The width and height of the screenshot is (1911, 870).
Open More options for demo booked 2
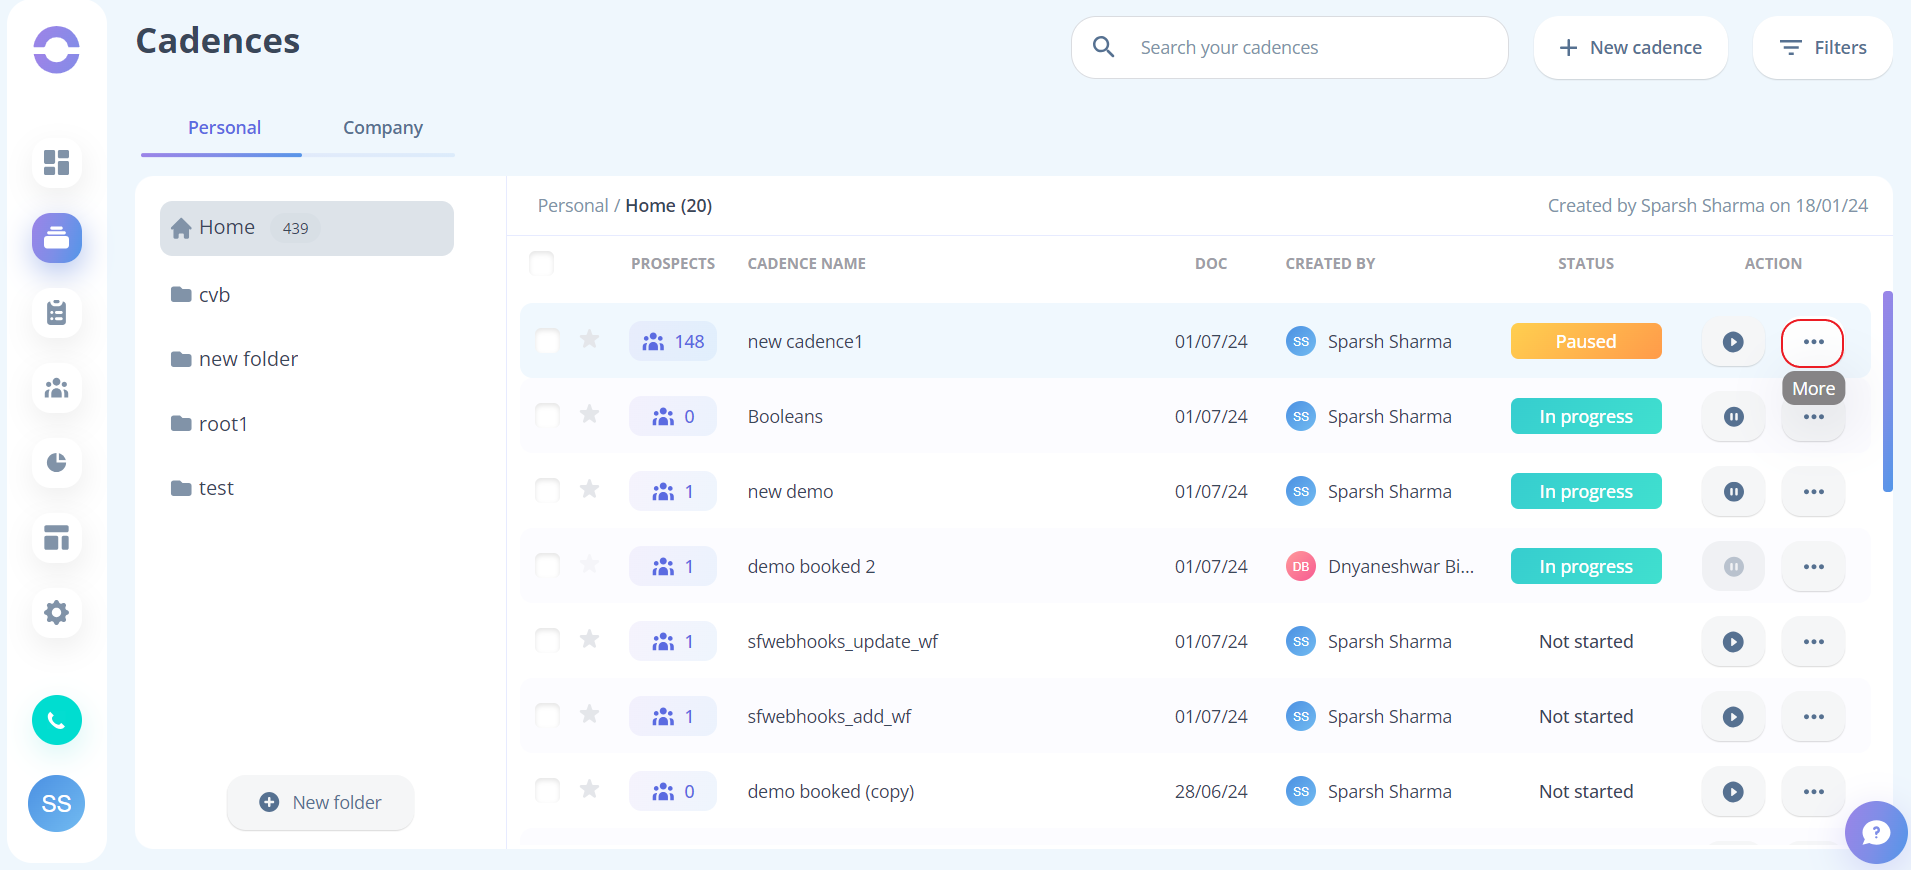[1813, 567]
